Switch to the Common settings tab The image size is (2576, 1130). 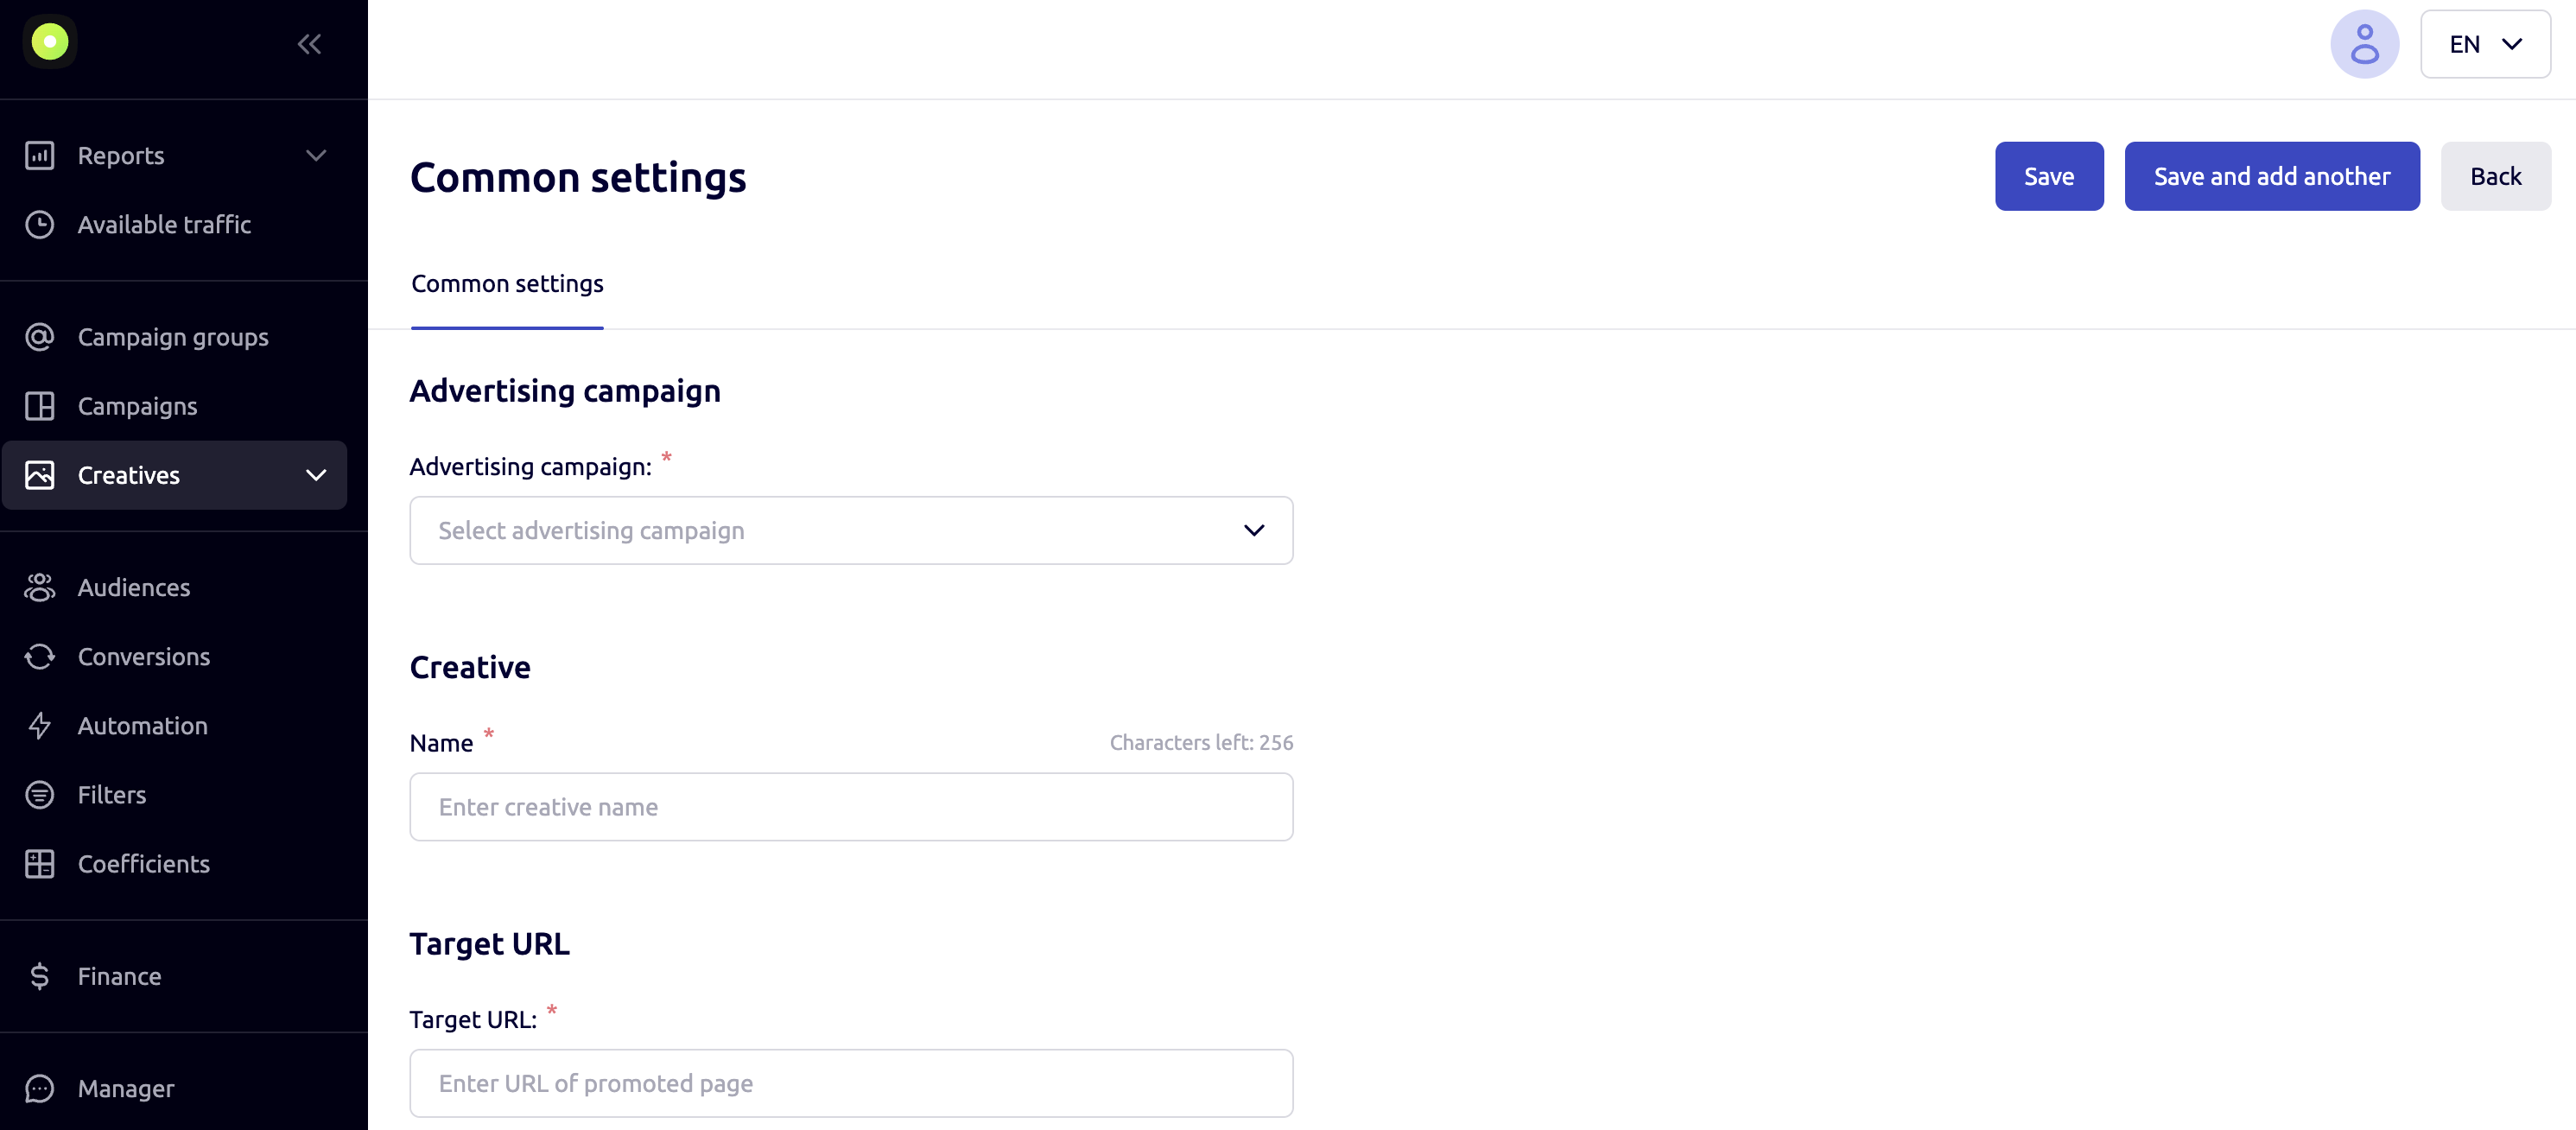[x=507, y=284]
